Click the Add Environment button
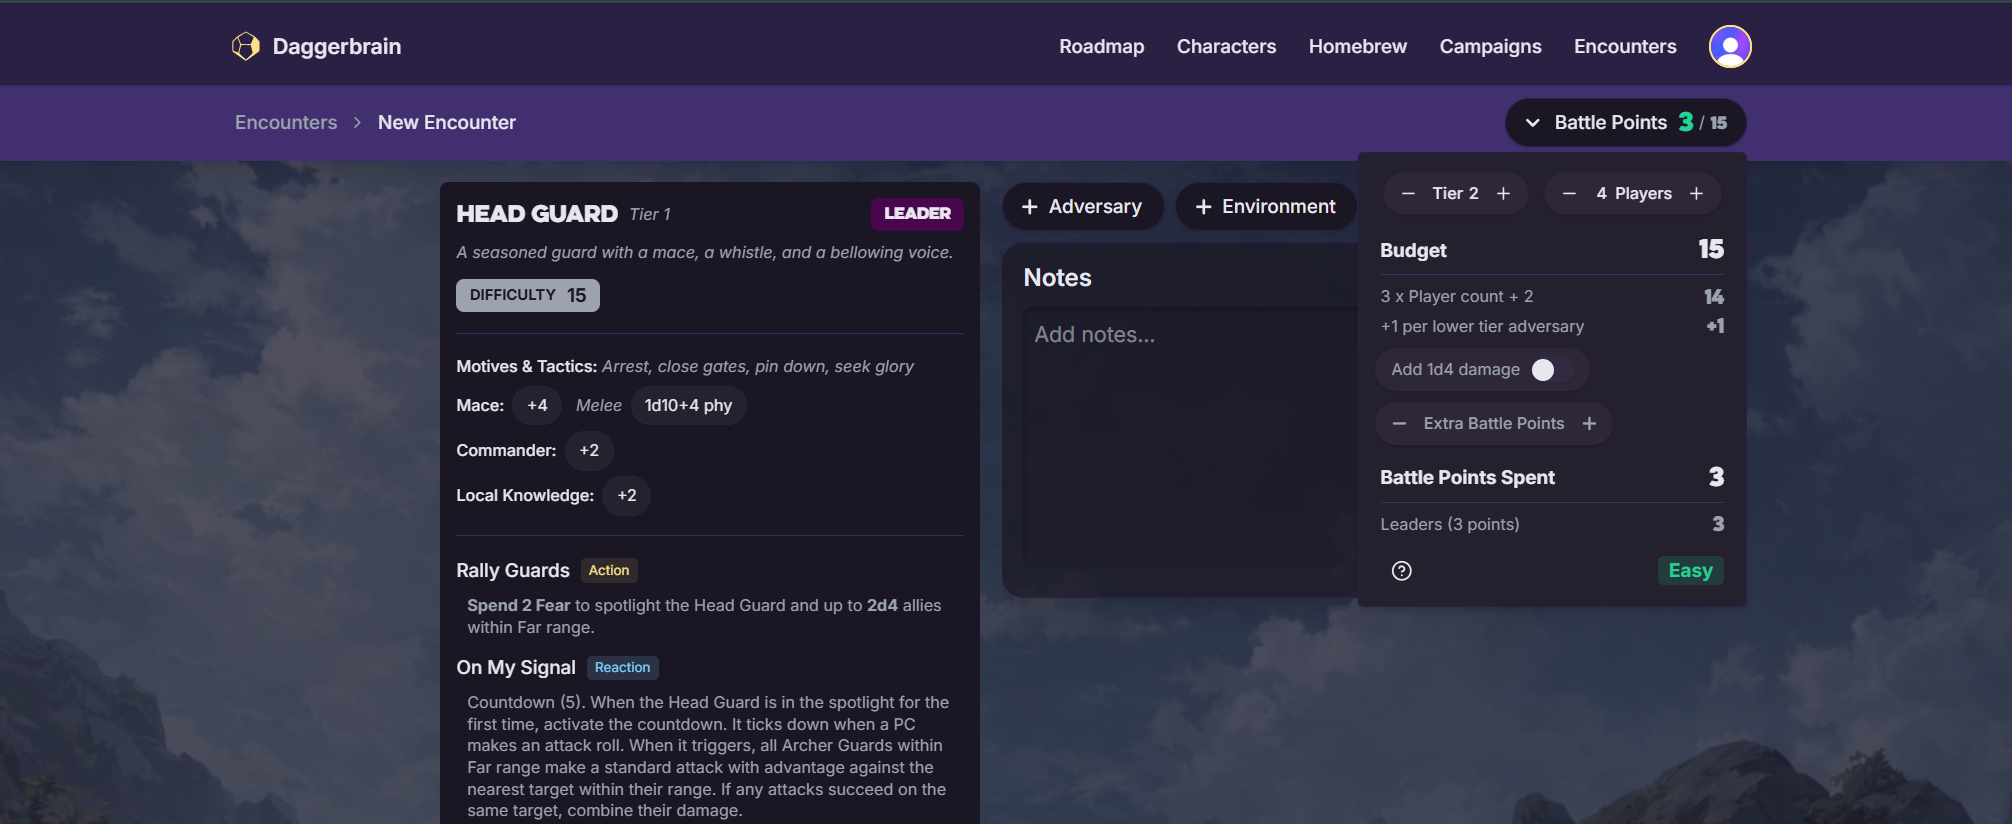The height and width of the screenshot is (824, 2012). click(1265, 207)
